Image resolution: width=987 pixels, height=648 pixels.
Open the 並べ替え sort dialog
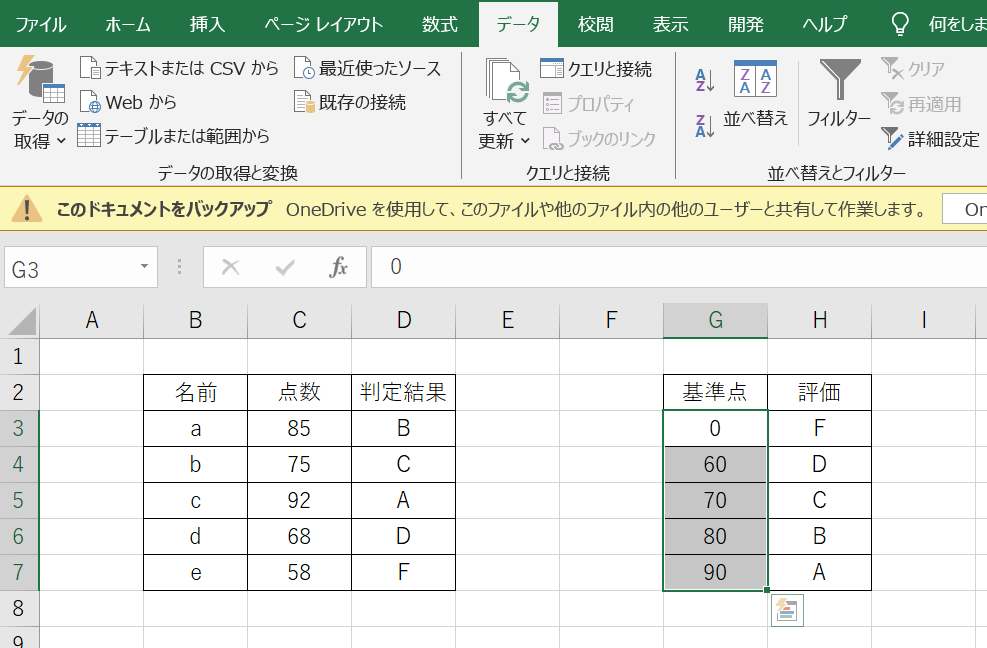(x=755, y=94)
